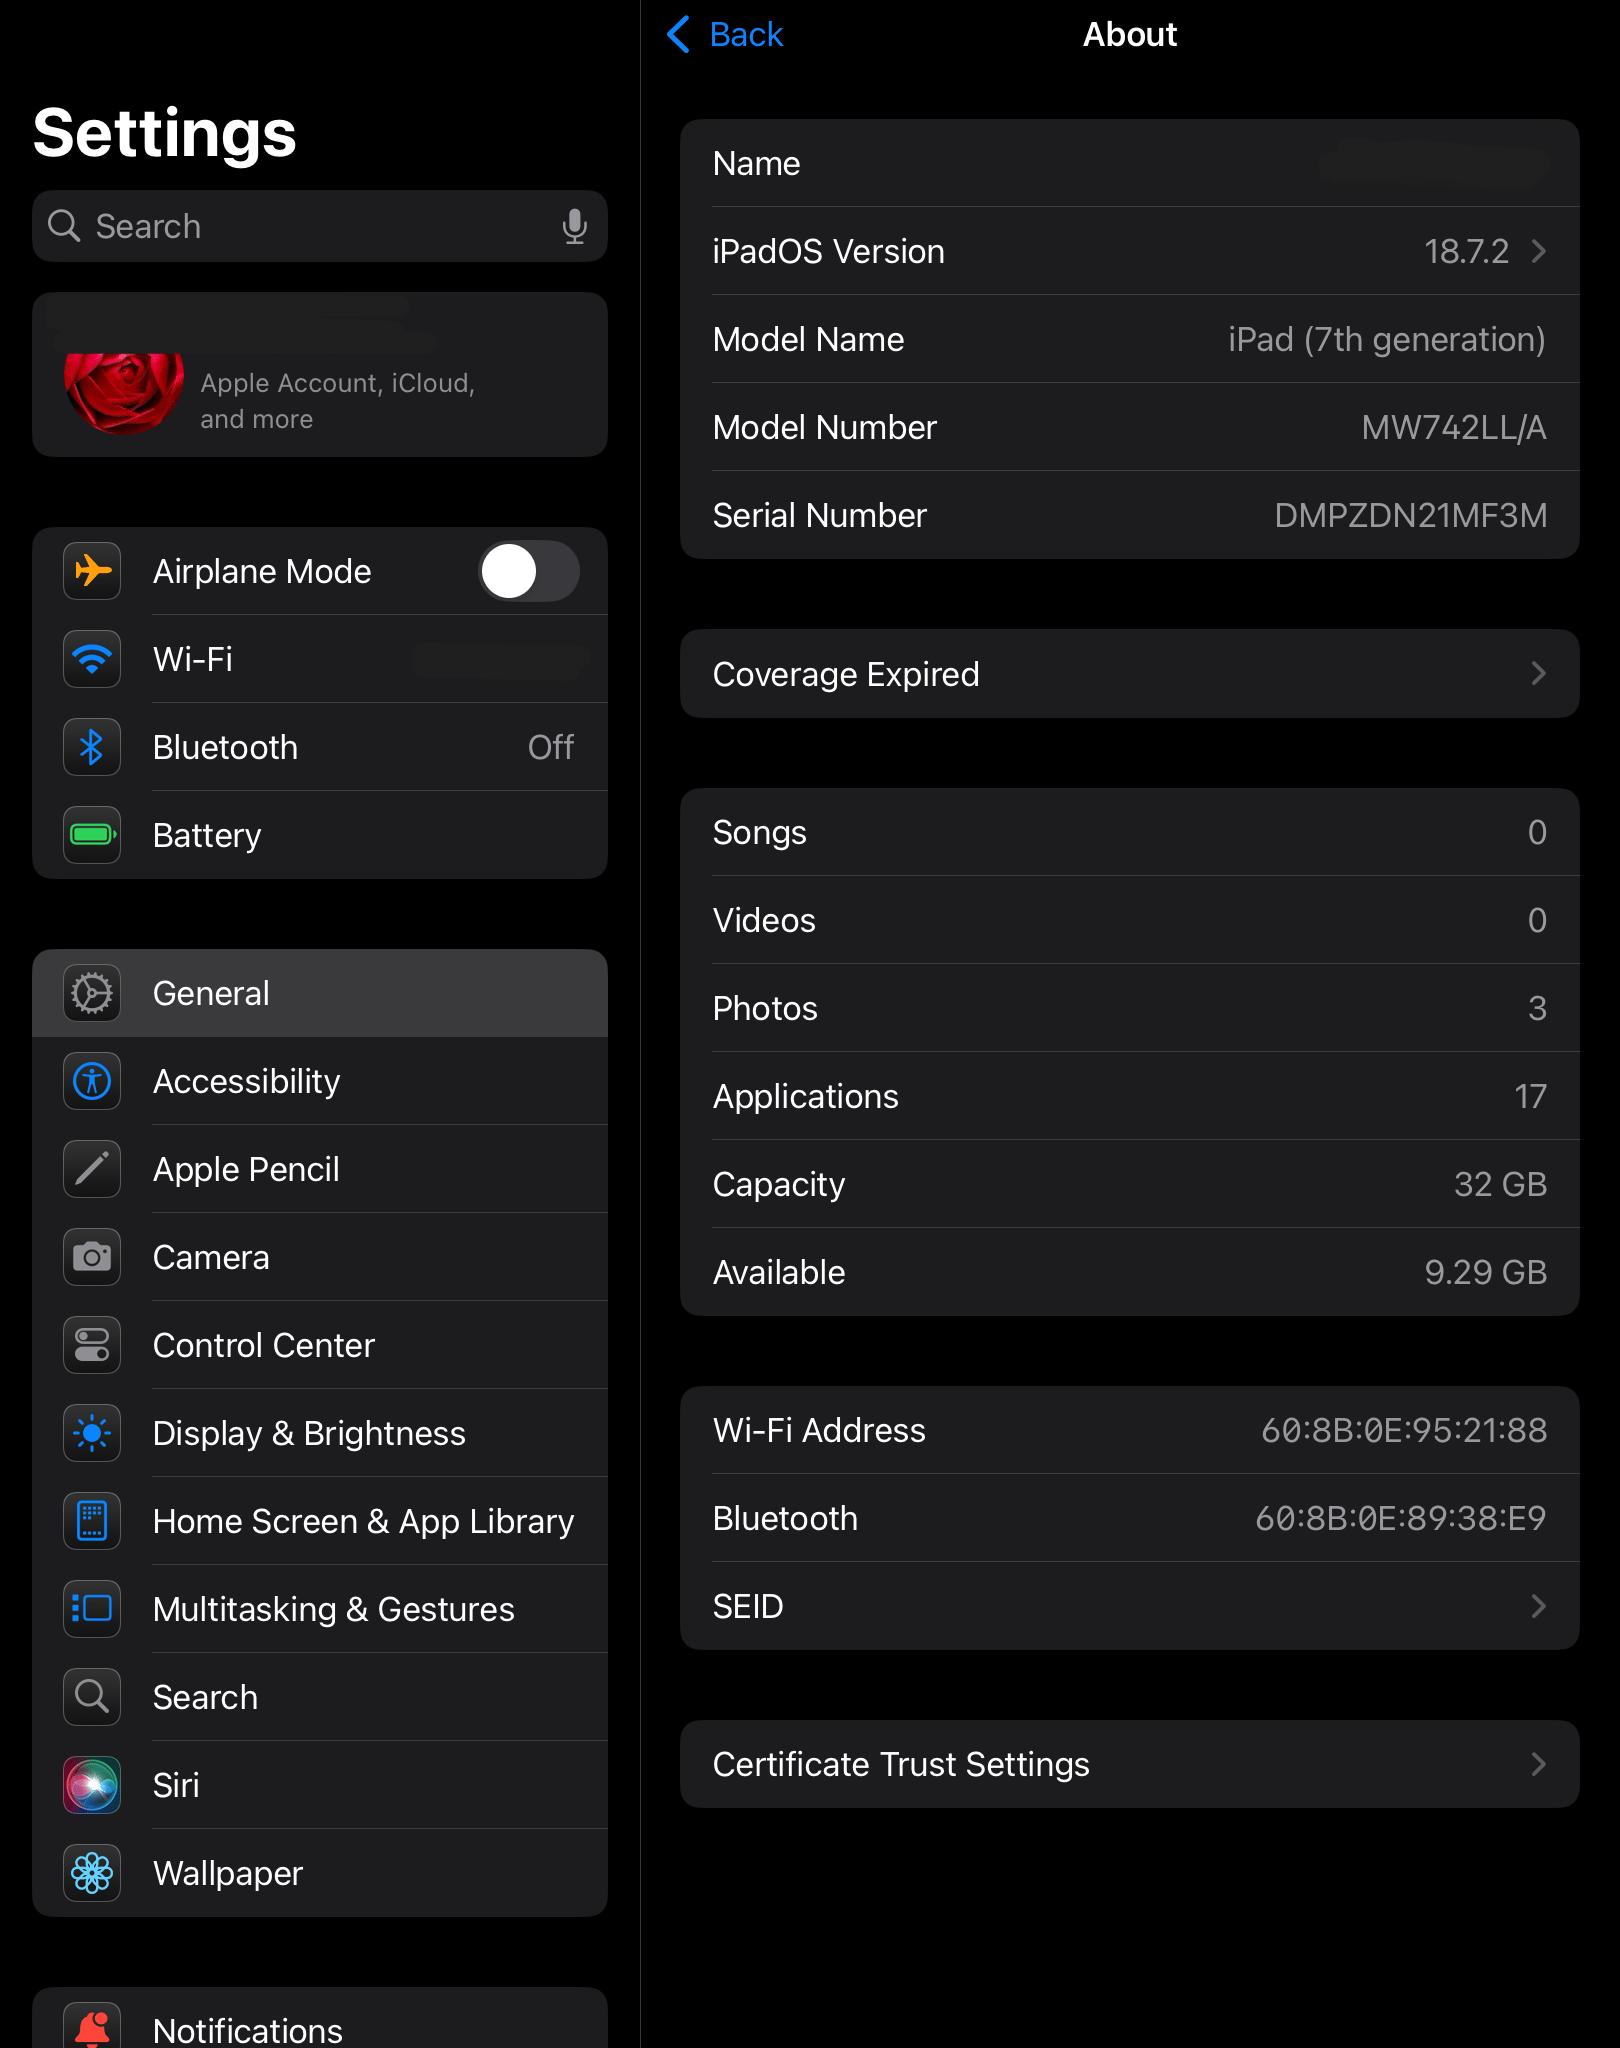This screenshot has width=1620, height=2048.
Task: Tap the Songs row label
Action: pyautogui.click(x=759, y=833)
